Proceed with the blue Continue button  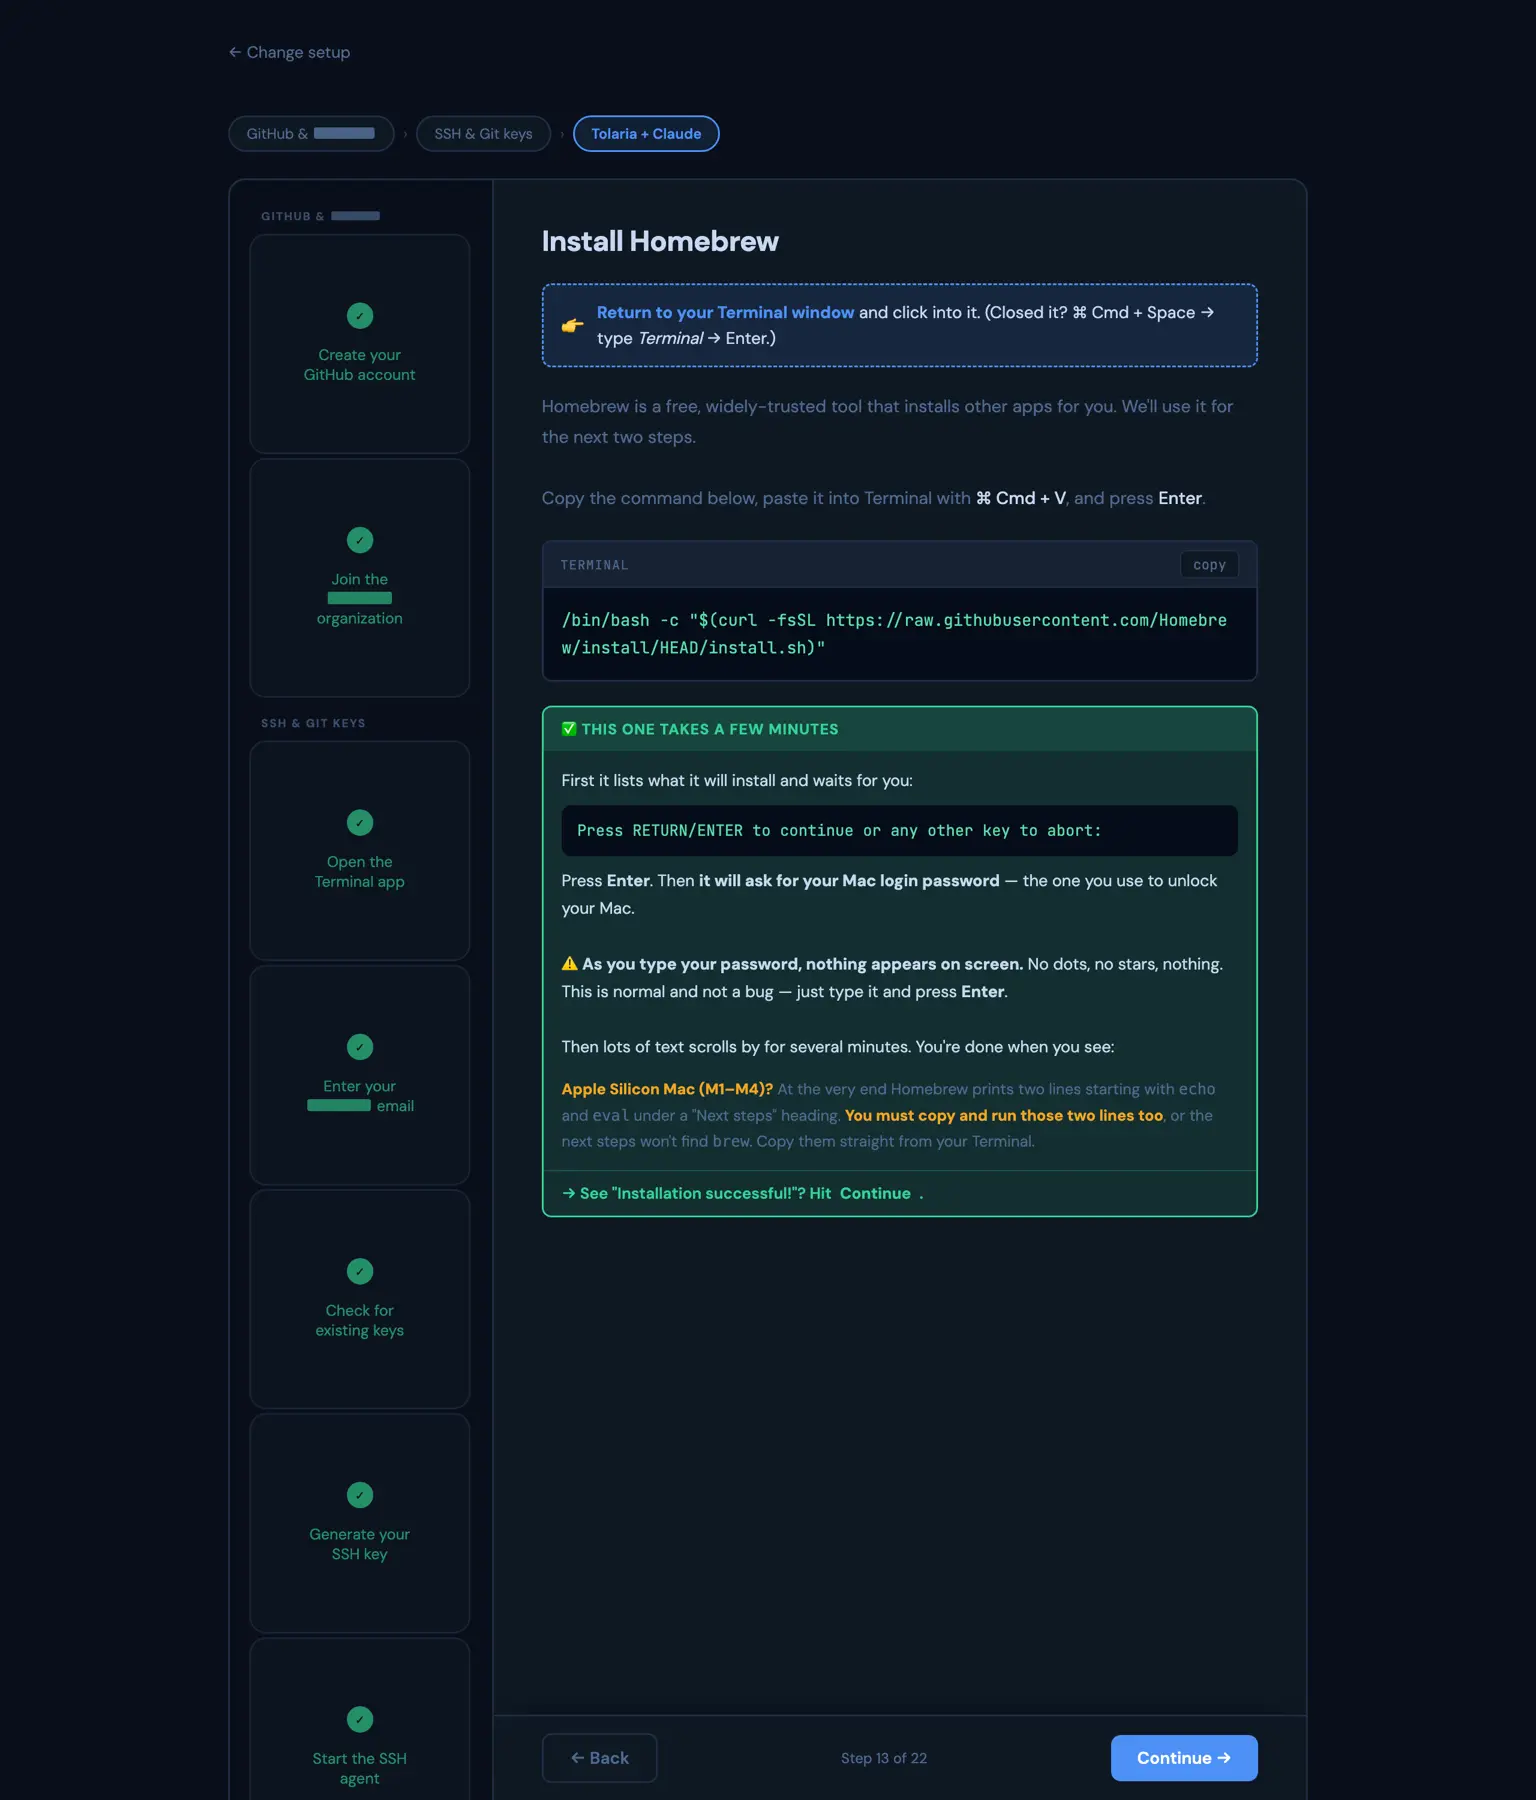(1184, 1758)
